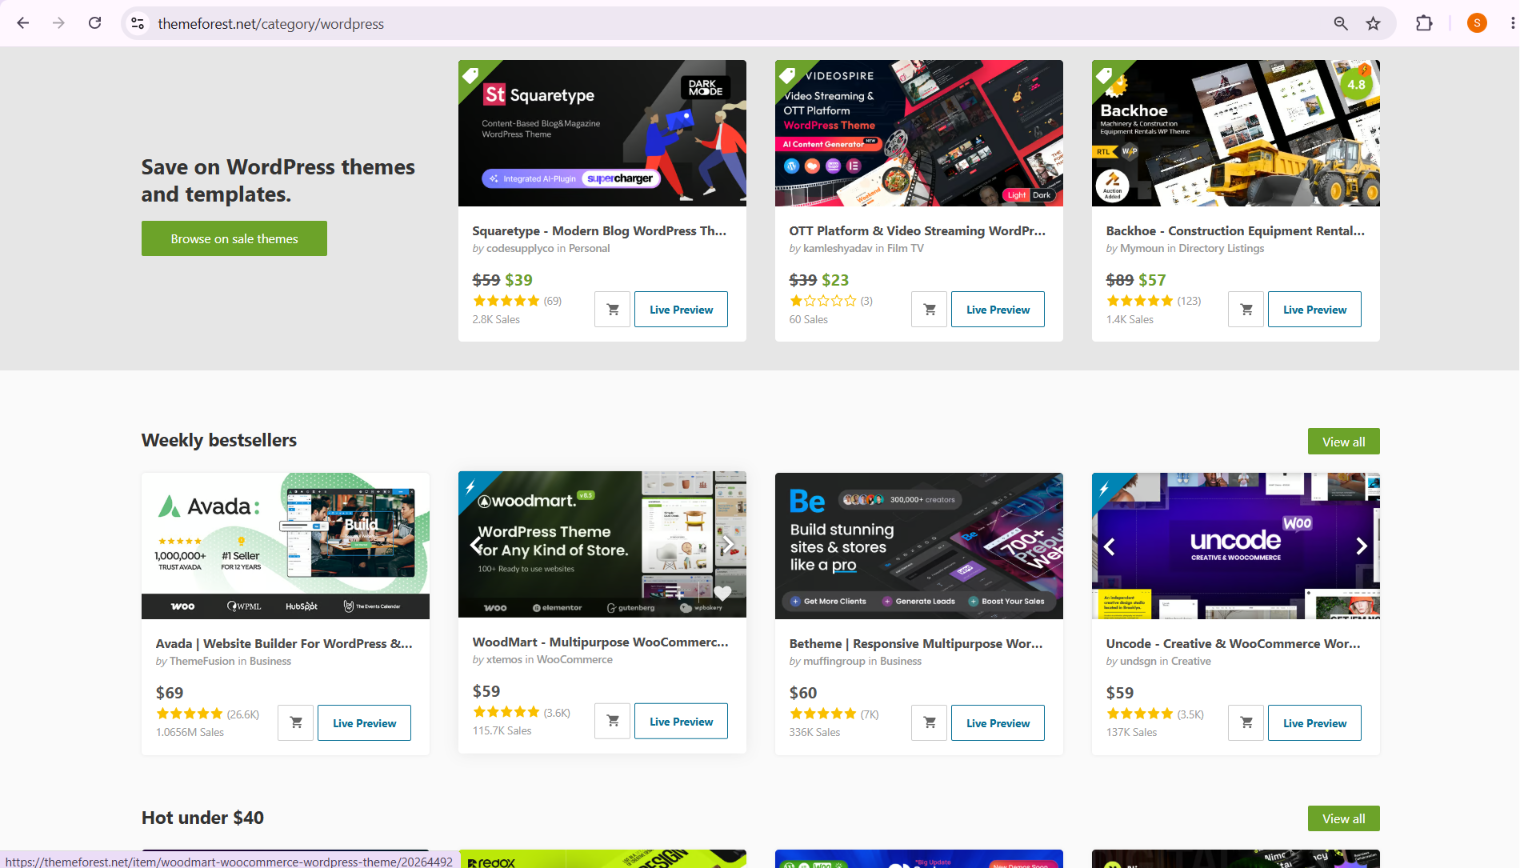Open Squaretype - Modern Blog title link
Viewport: 1520px width, 868px height.
599,230
